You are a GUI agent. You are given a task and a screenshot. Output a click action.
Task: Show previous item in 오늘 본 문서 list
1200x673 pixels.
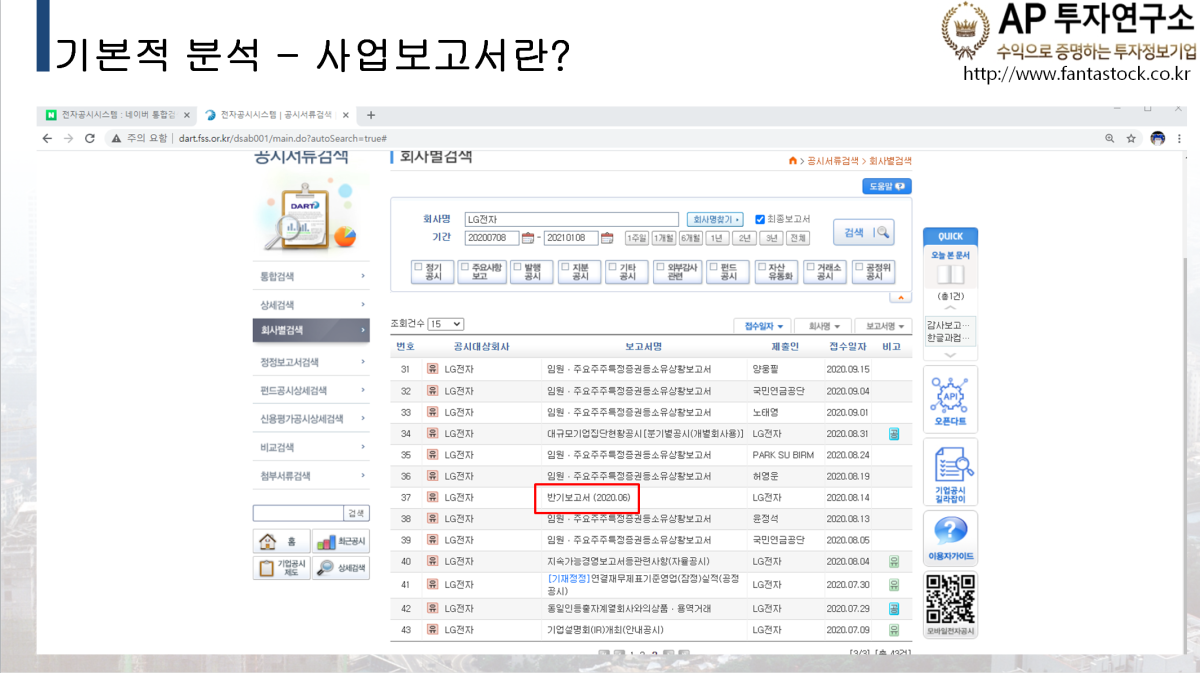coord(949,308)
